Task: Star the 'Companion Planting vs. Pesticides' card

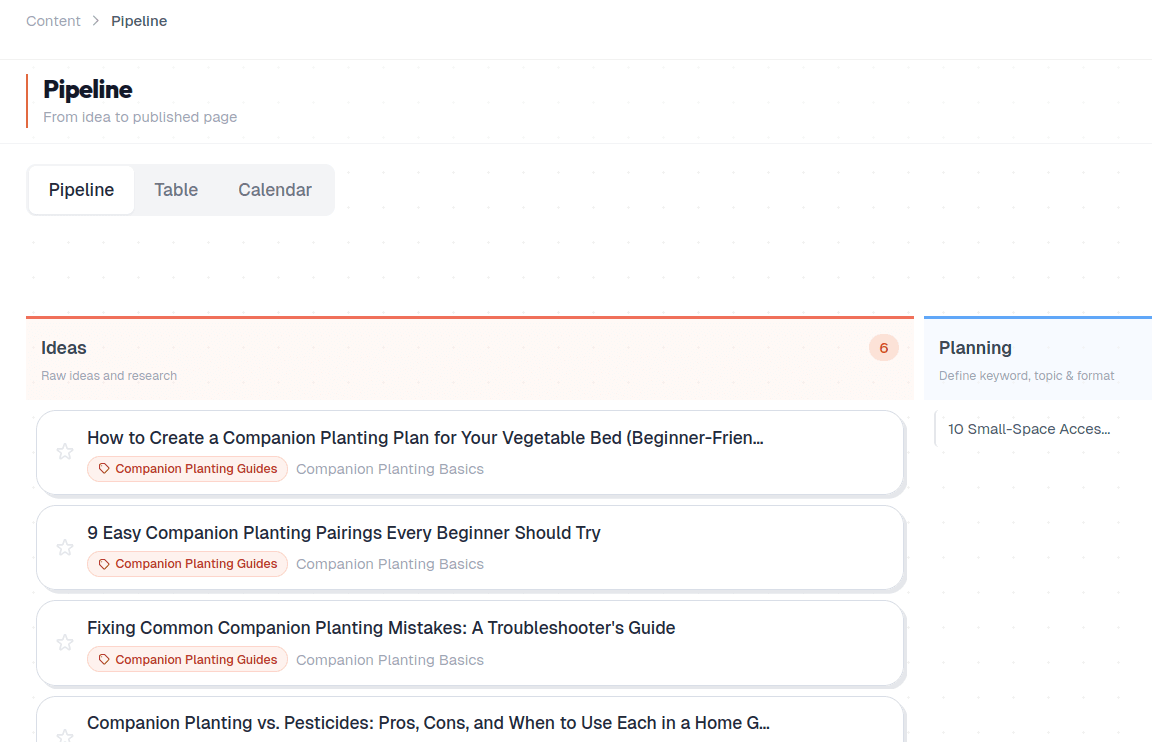Action: (x=65, y=735)
